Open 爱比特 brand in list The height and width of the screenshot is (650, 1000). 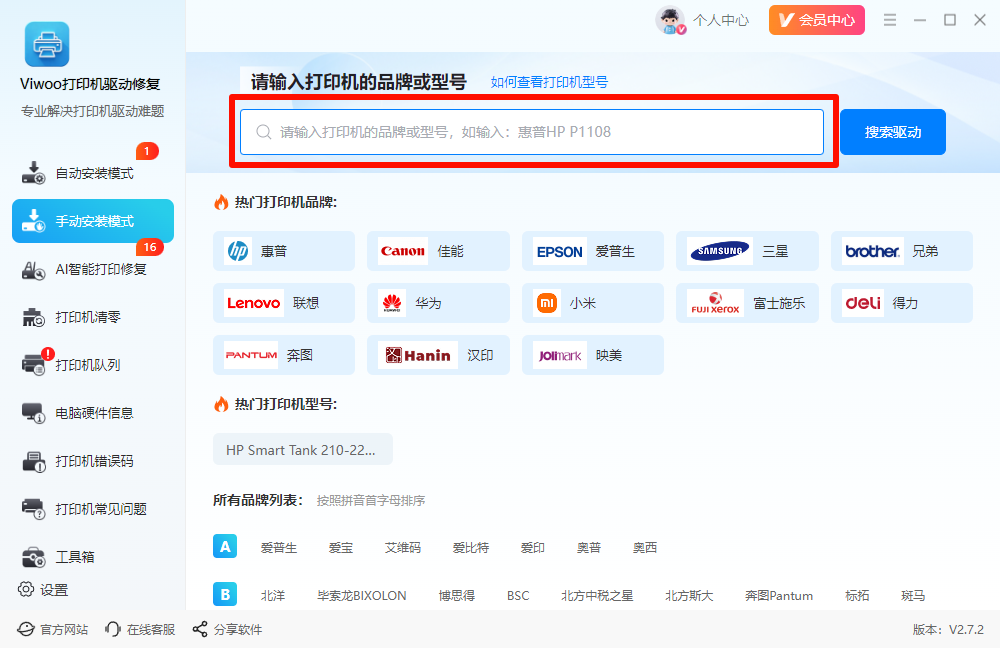471,547
